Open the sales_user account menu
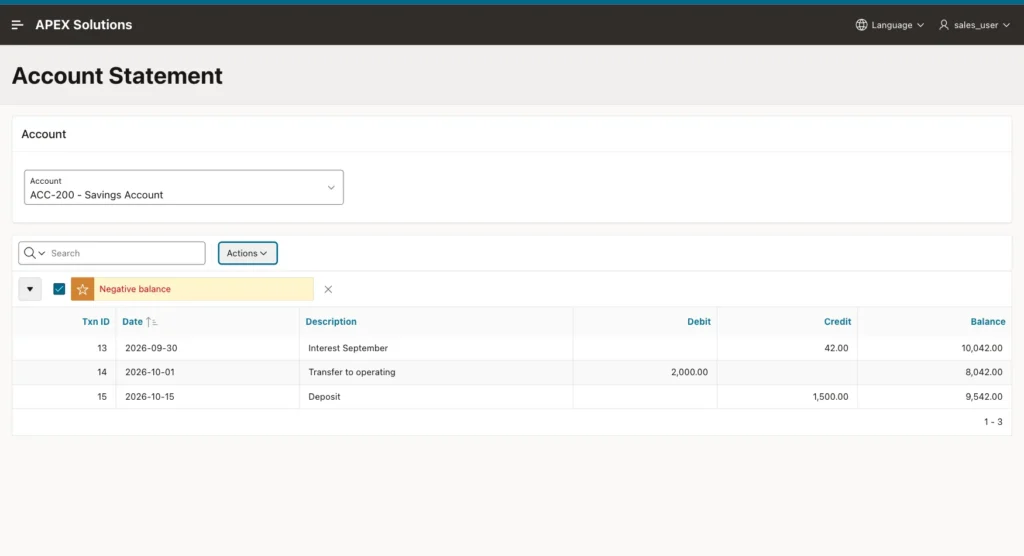The height and width of the screenshot is (556, 1024). tap(974, 25)
